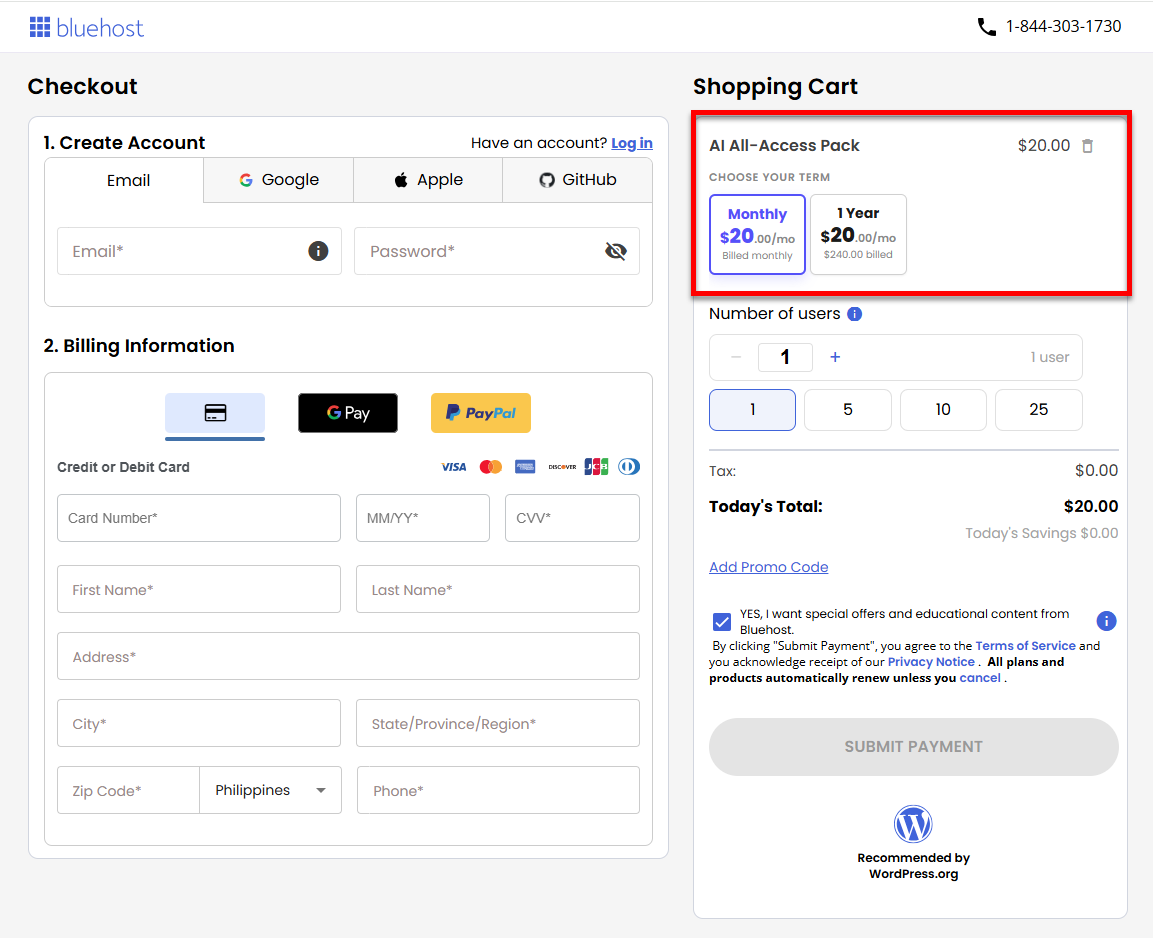Switch to the Google sign-up tab
Viewport: 1153px width, 938px height.
click(279, 180)
